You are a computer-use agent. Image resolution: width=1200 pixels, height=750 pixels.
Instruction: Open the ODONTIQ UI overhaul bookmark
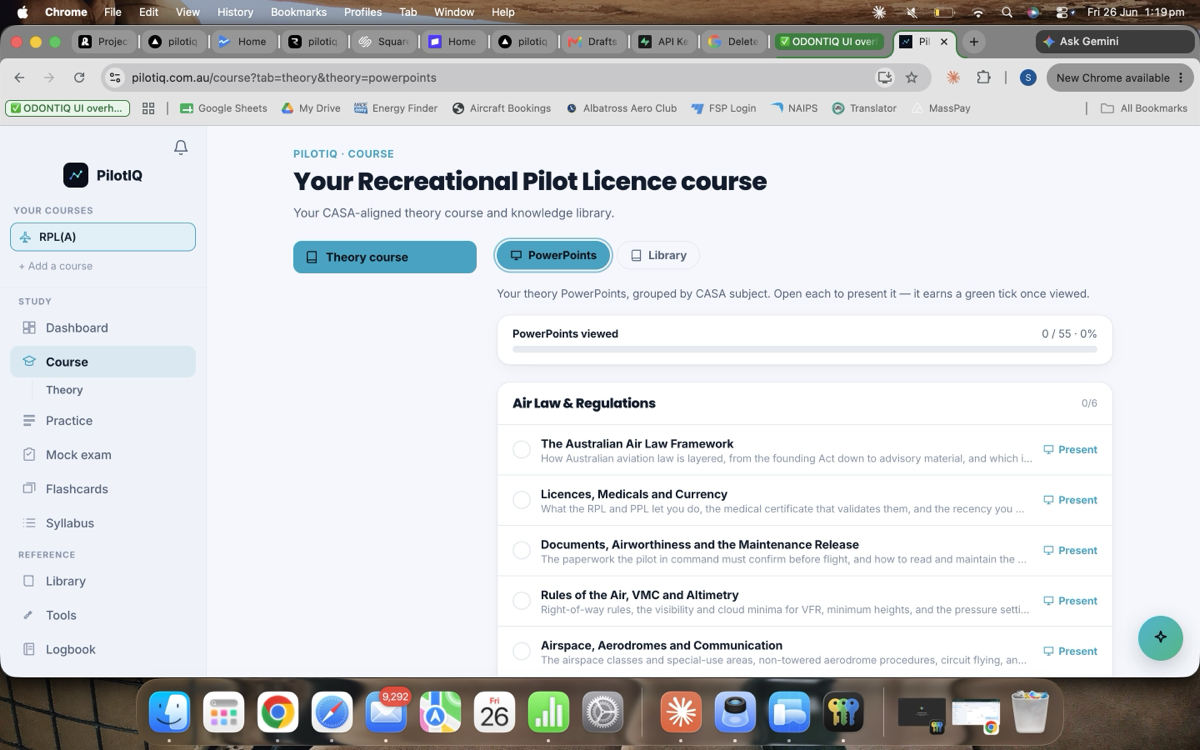click(x=68, y=108)
